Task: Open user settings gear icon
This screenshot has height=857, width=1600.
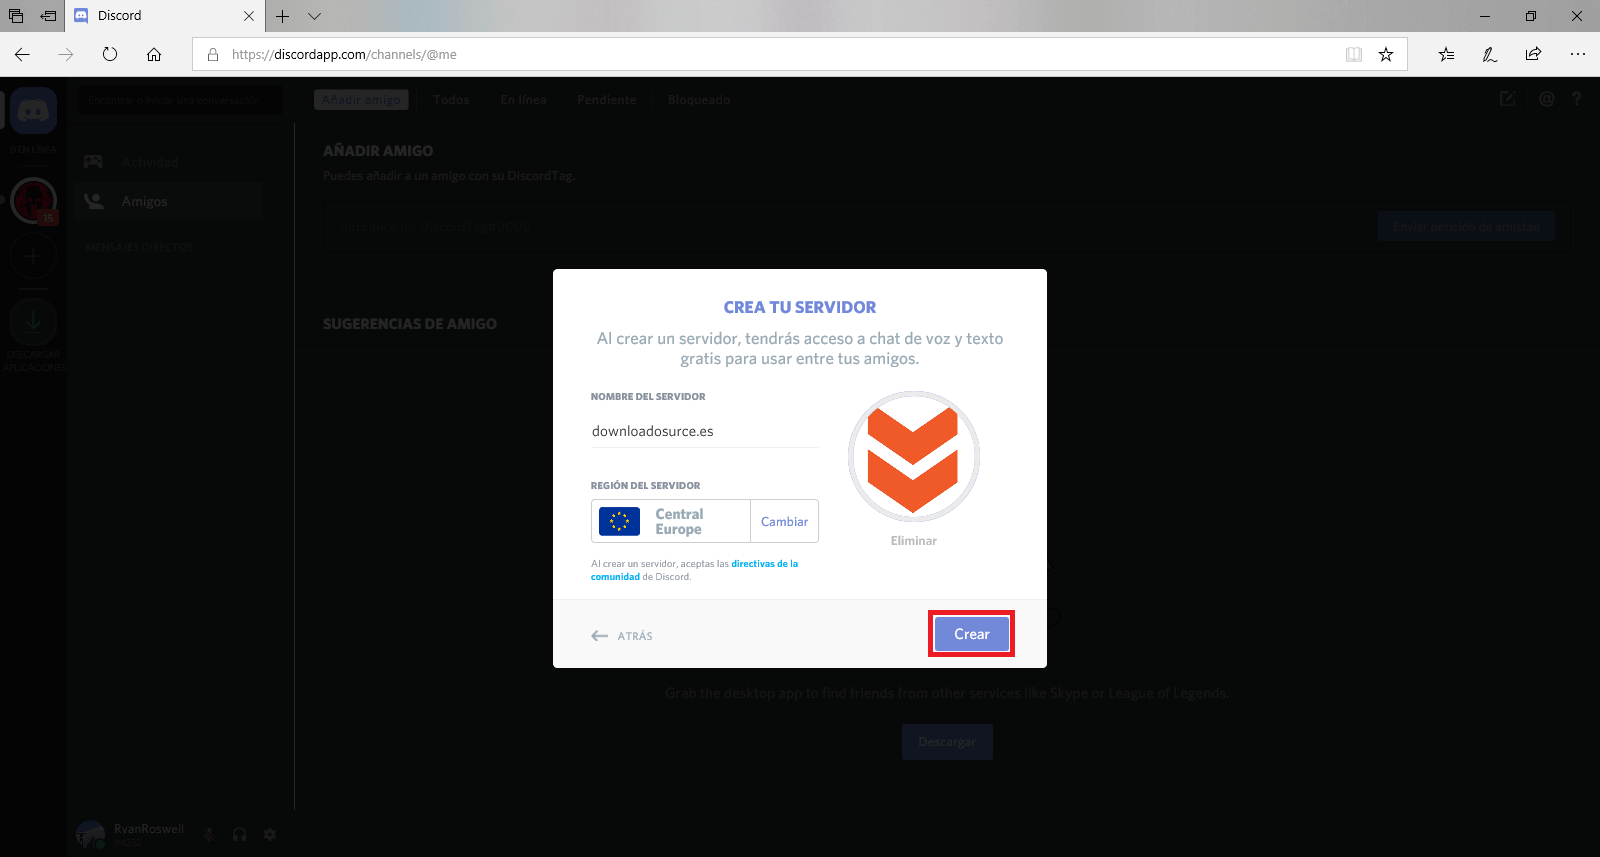Action: [x=269, y=834]
